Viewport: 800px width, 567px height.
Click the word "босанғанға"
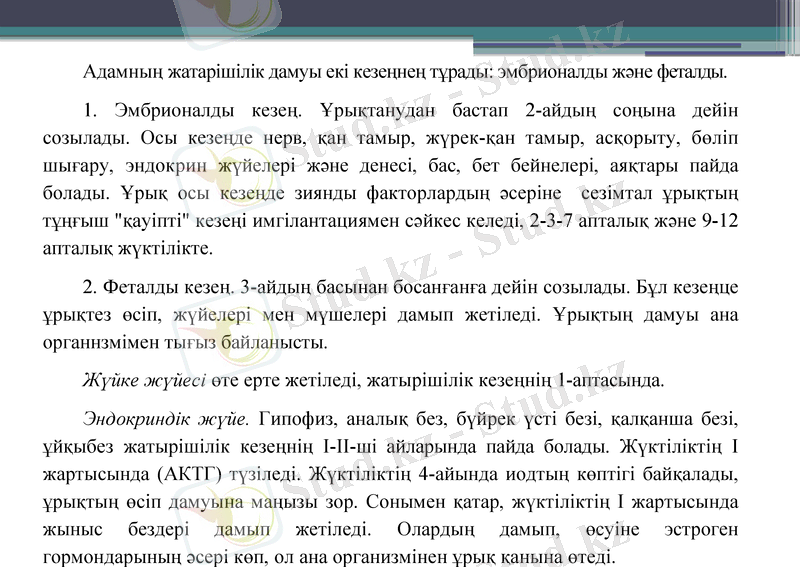tap(439, 287)
